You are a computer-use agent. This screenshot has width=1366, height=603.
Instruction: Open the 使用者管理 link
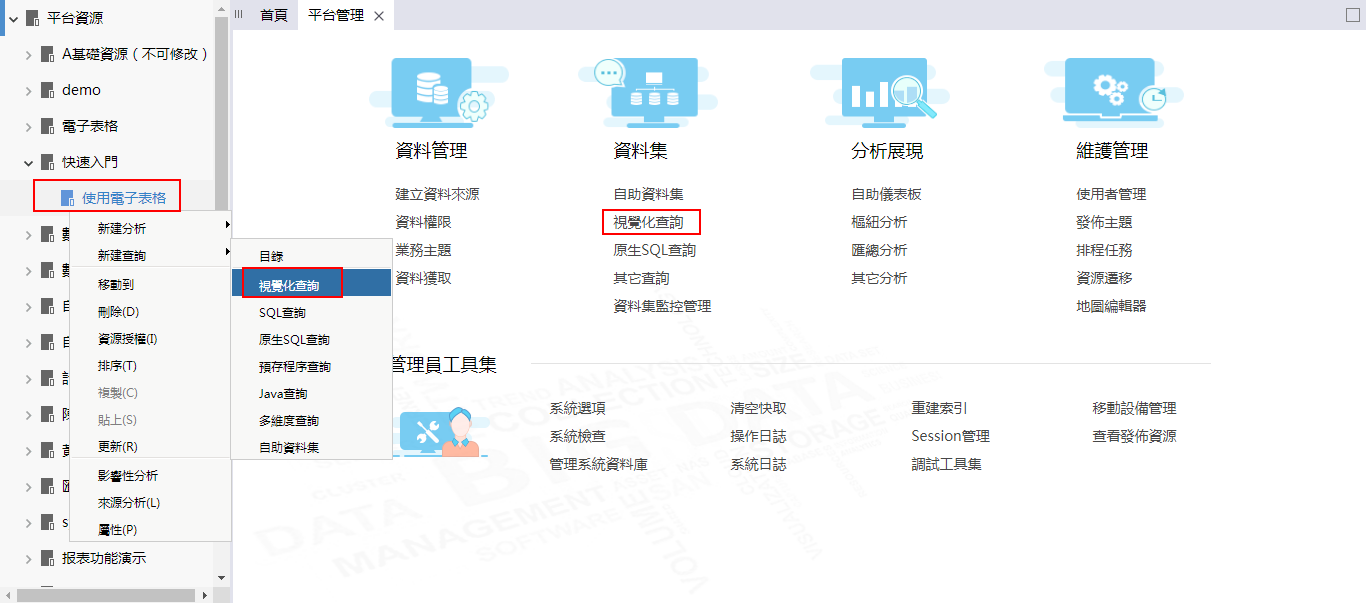(x=1111, y=194)
